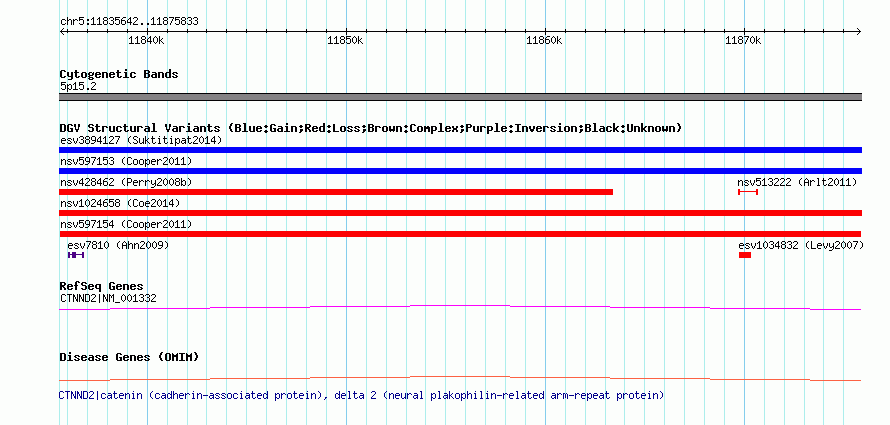Select the blue nsv597153 gain bar
890x425 pixels.
[460, 171]
